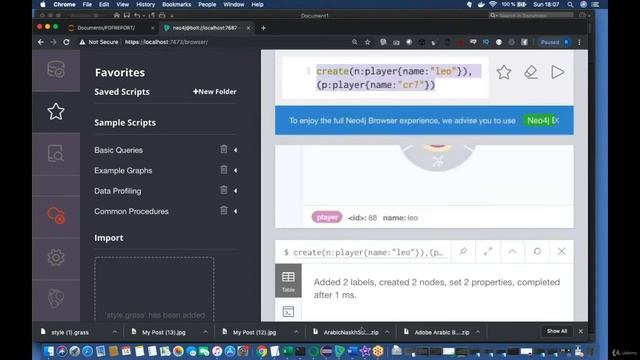
Task: Switch result to Code view icon
Action: click(x=288, y=312)
